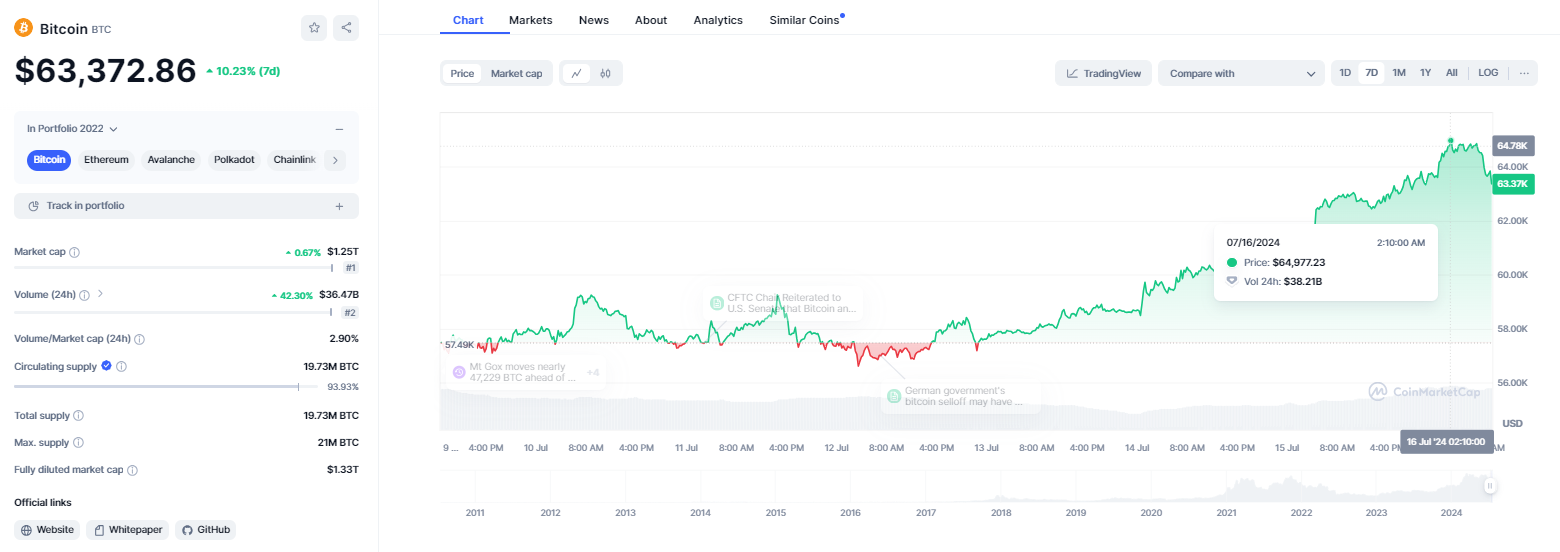1560x552 pixels.
Task: Collapse the portfolio panel with minus icon
Action: 339,129
